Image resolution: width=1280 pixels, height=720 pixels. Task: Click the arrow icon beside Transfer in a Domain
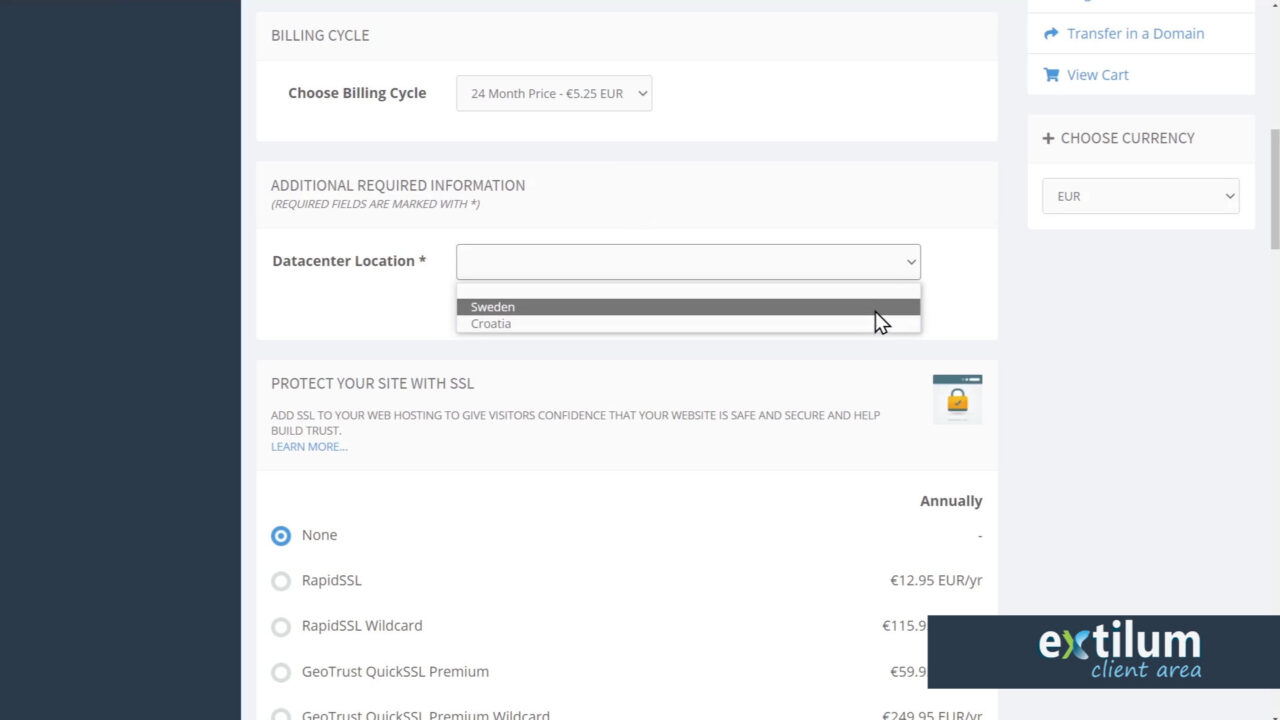1050,33
